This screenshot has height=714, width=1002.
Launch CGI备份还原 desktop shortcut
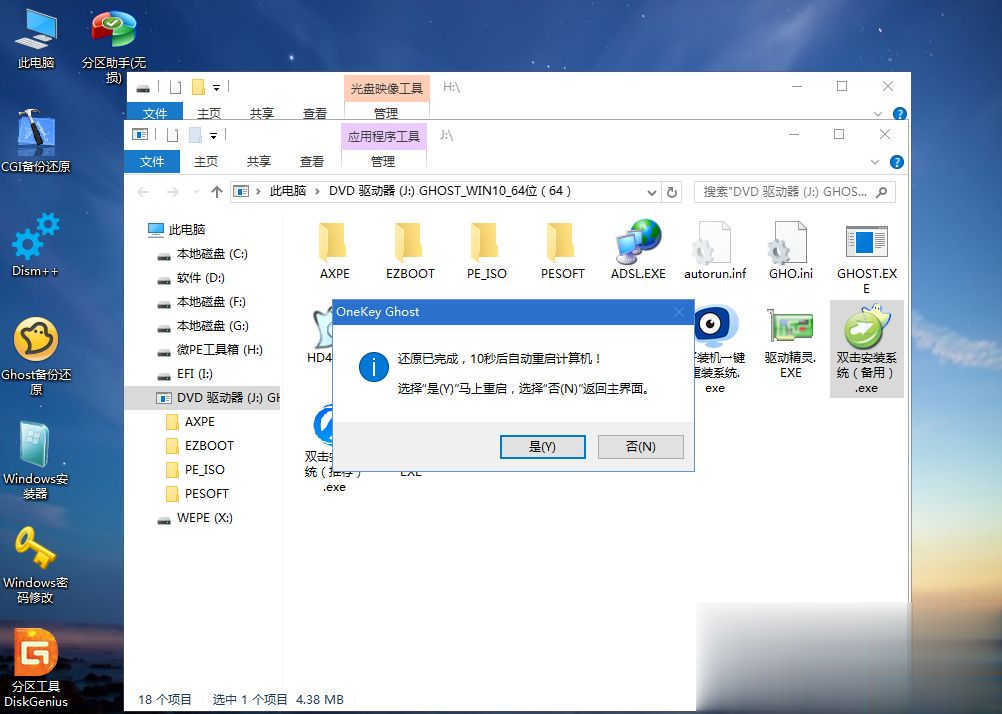point(36,141)
